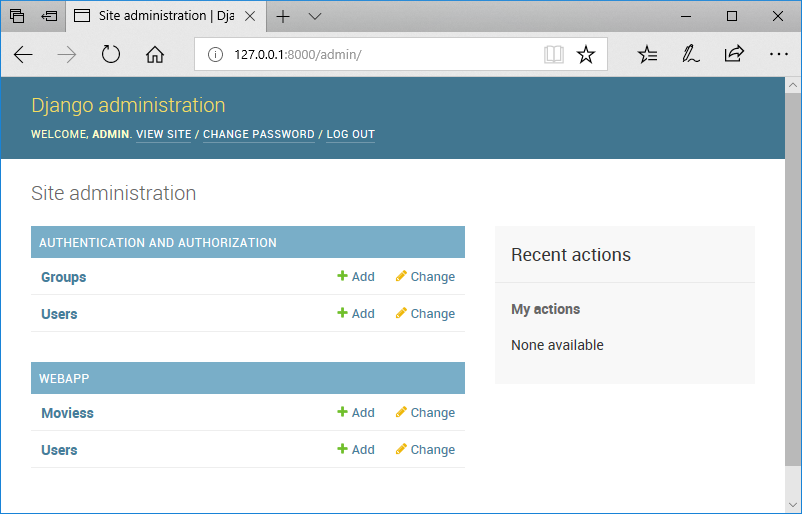Image resolution: width=802 pixels, height=514 pixels.
Task: Click the Log Out link
Action: pyautogui.click(x=350, y=134)
